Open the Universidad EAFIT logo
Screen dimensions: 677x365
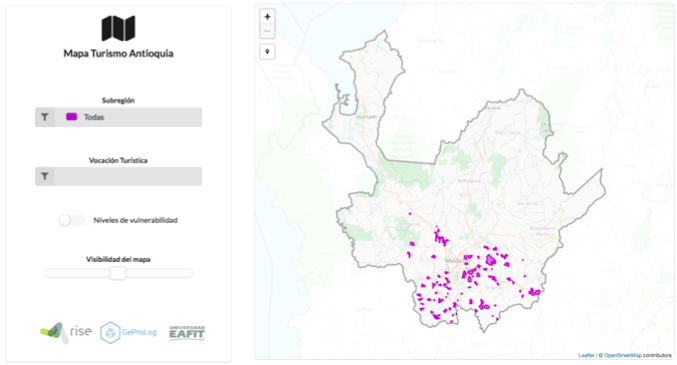(187, 333)
